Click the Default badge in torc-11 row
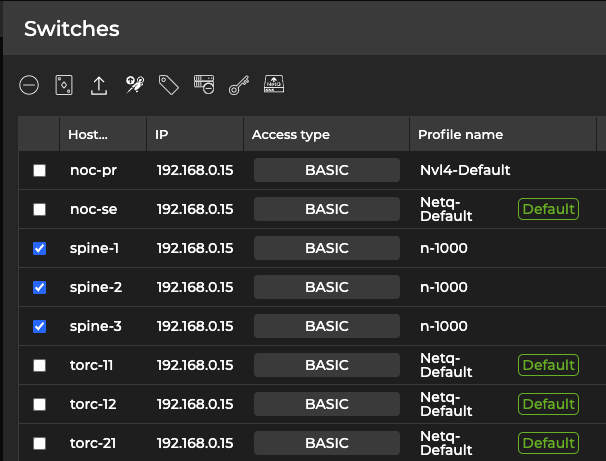This screenshot has width=606, height=461. (x=548, y=365)
